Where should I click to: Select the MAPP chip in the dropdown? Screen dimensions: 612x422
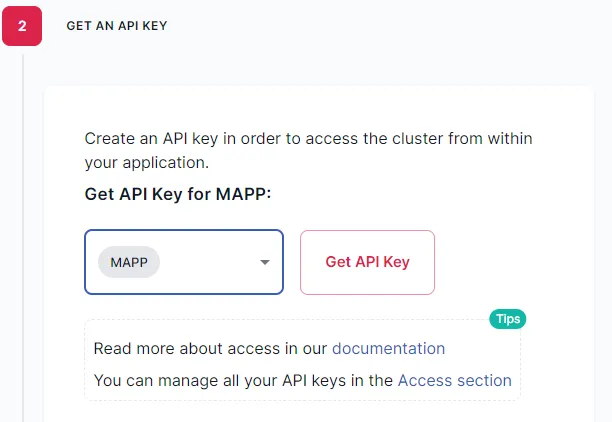(x=129, y=262)
